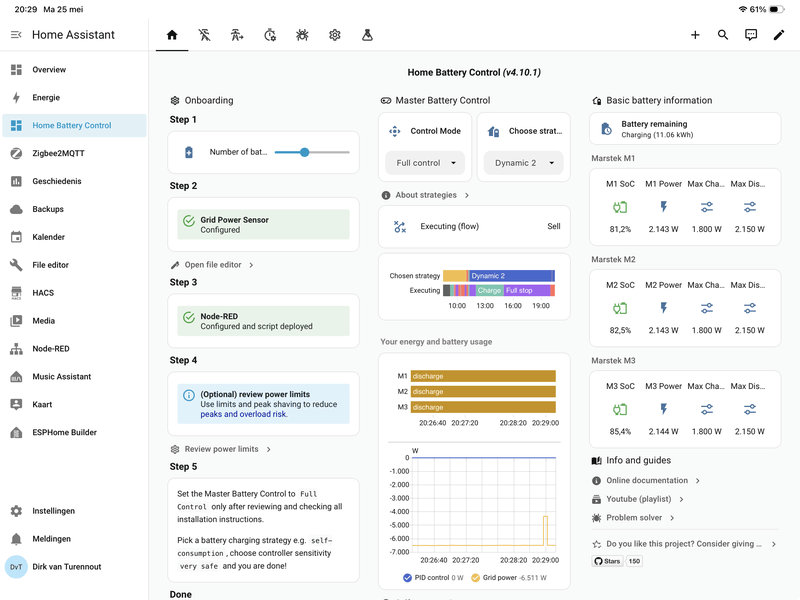The image size is (800, 600).
Task: Click the M1 discharge bar
Action: (x=483, y=376)
